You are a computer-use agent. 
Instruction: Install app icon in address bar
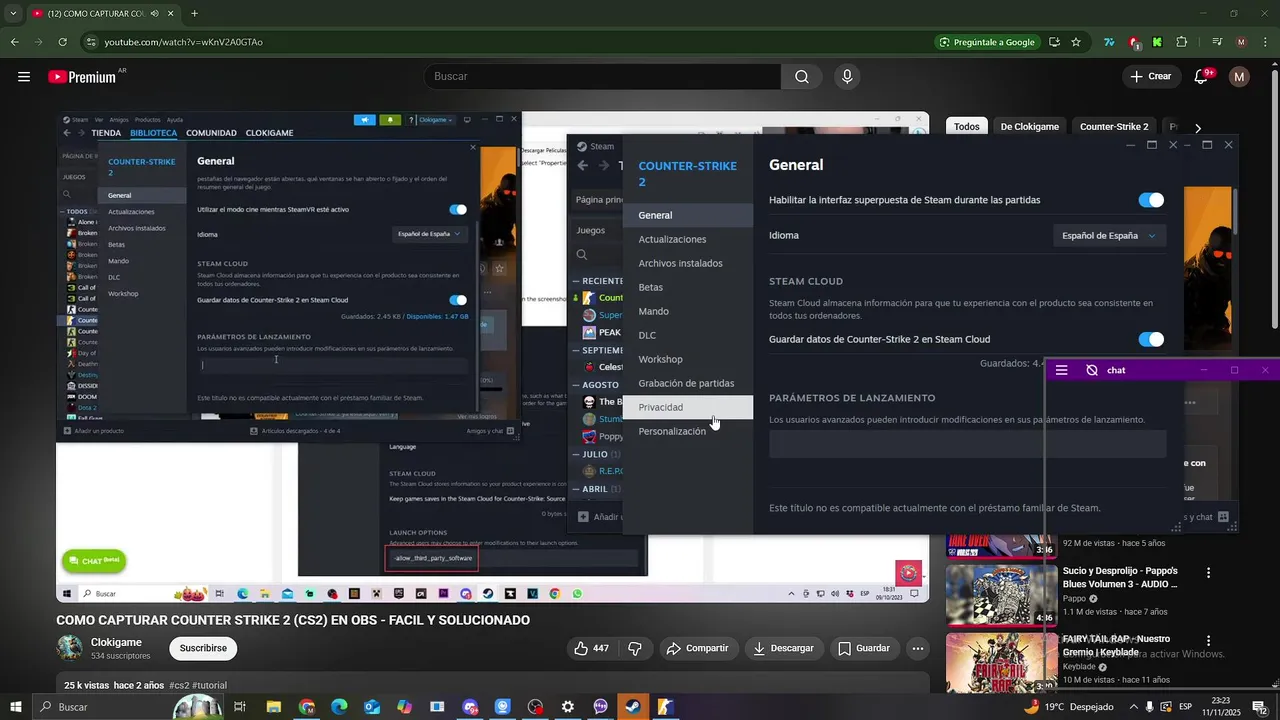[x=1054, y=42]
